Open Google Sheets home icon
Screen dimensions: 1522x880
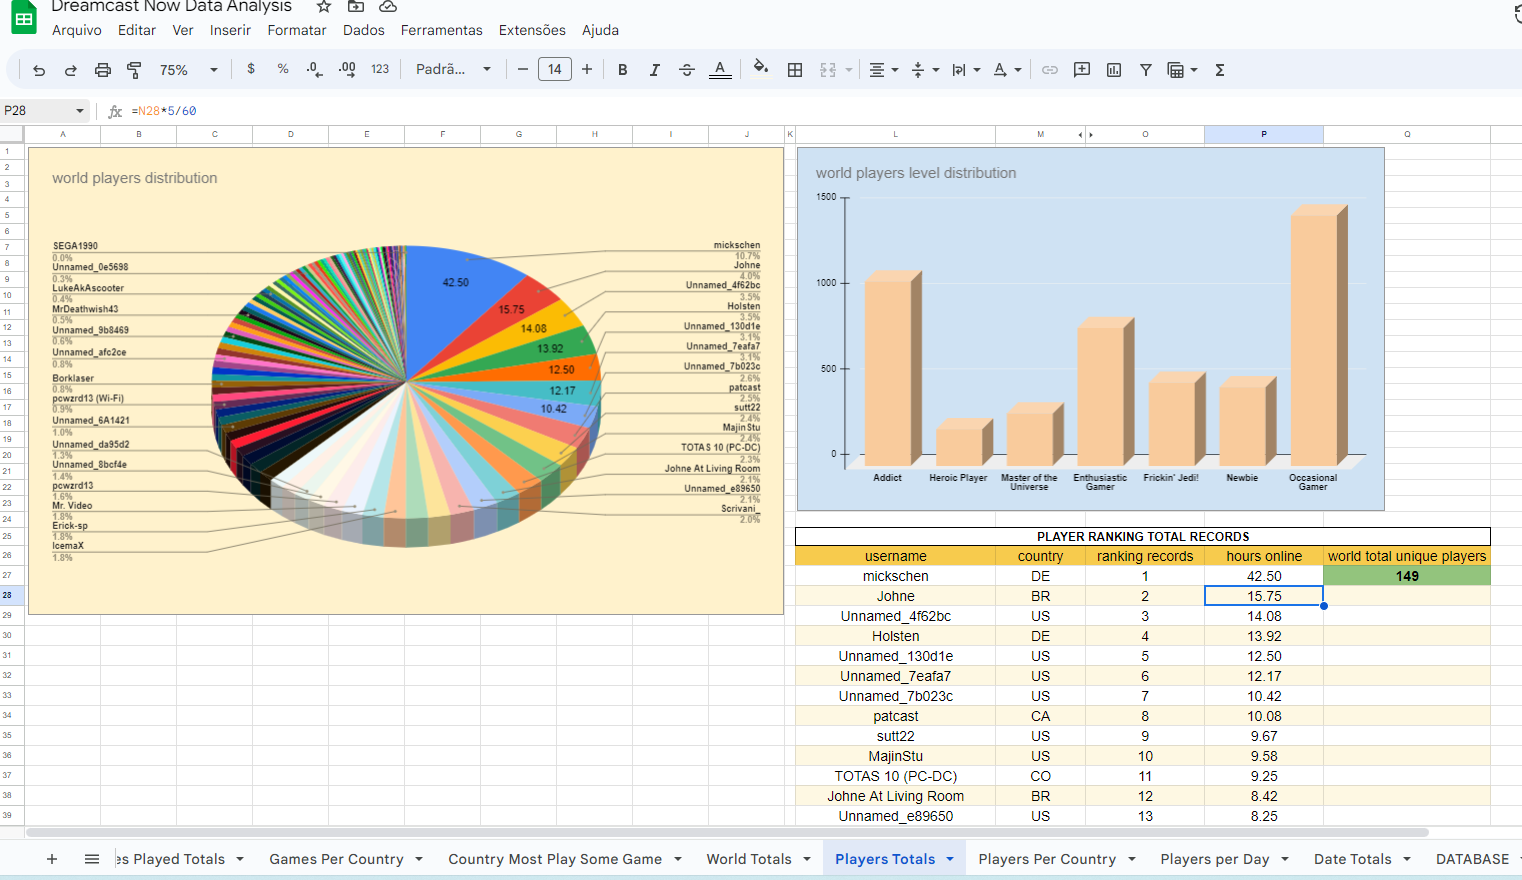(24, 17)
